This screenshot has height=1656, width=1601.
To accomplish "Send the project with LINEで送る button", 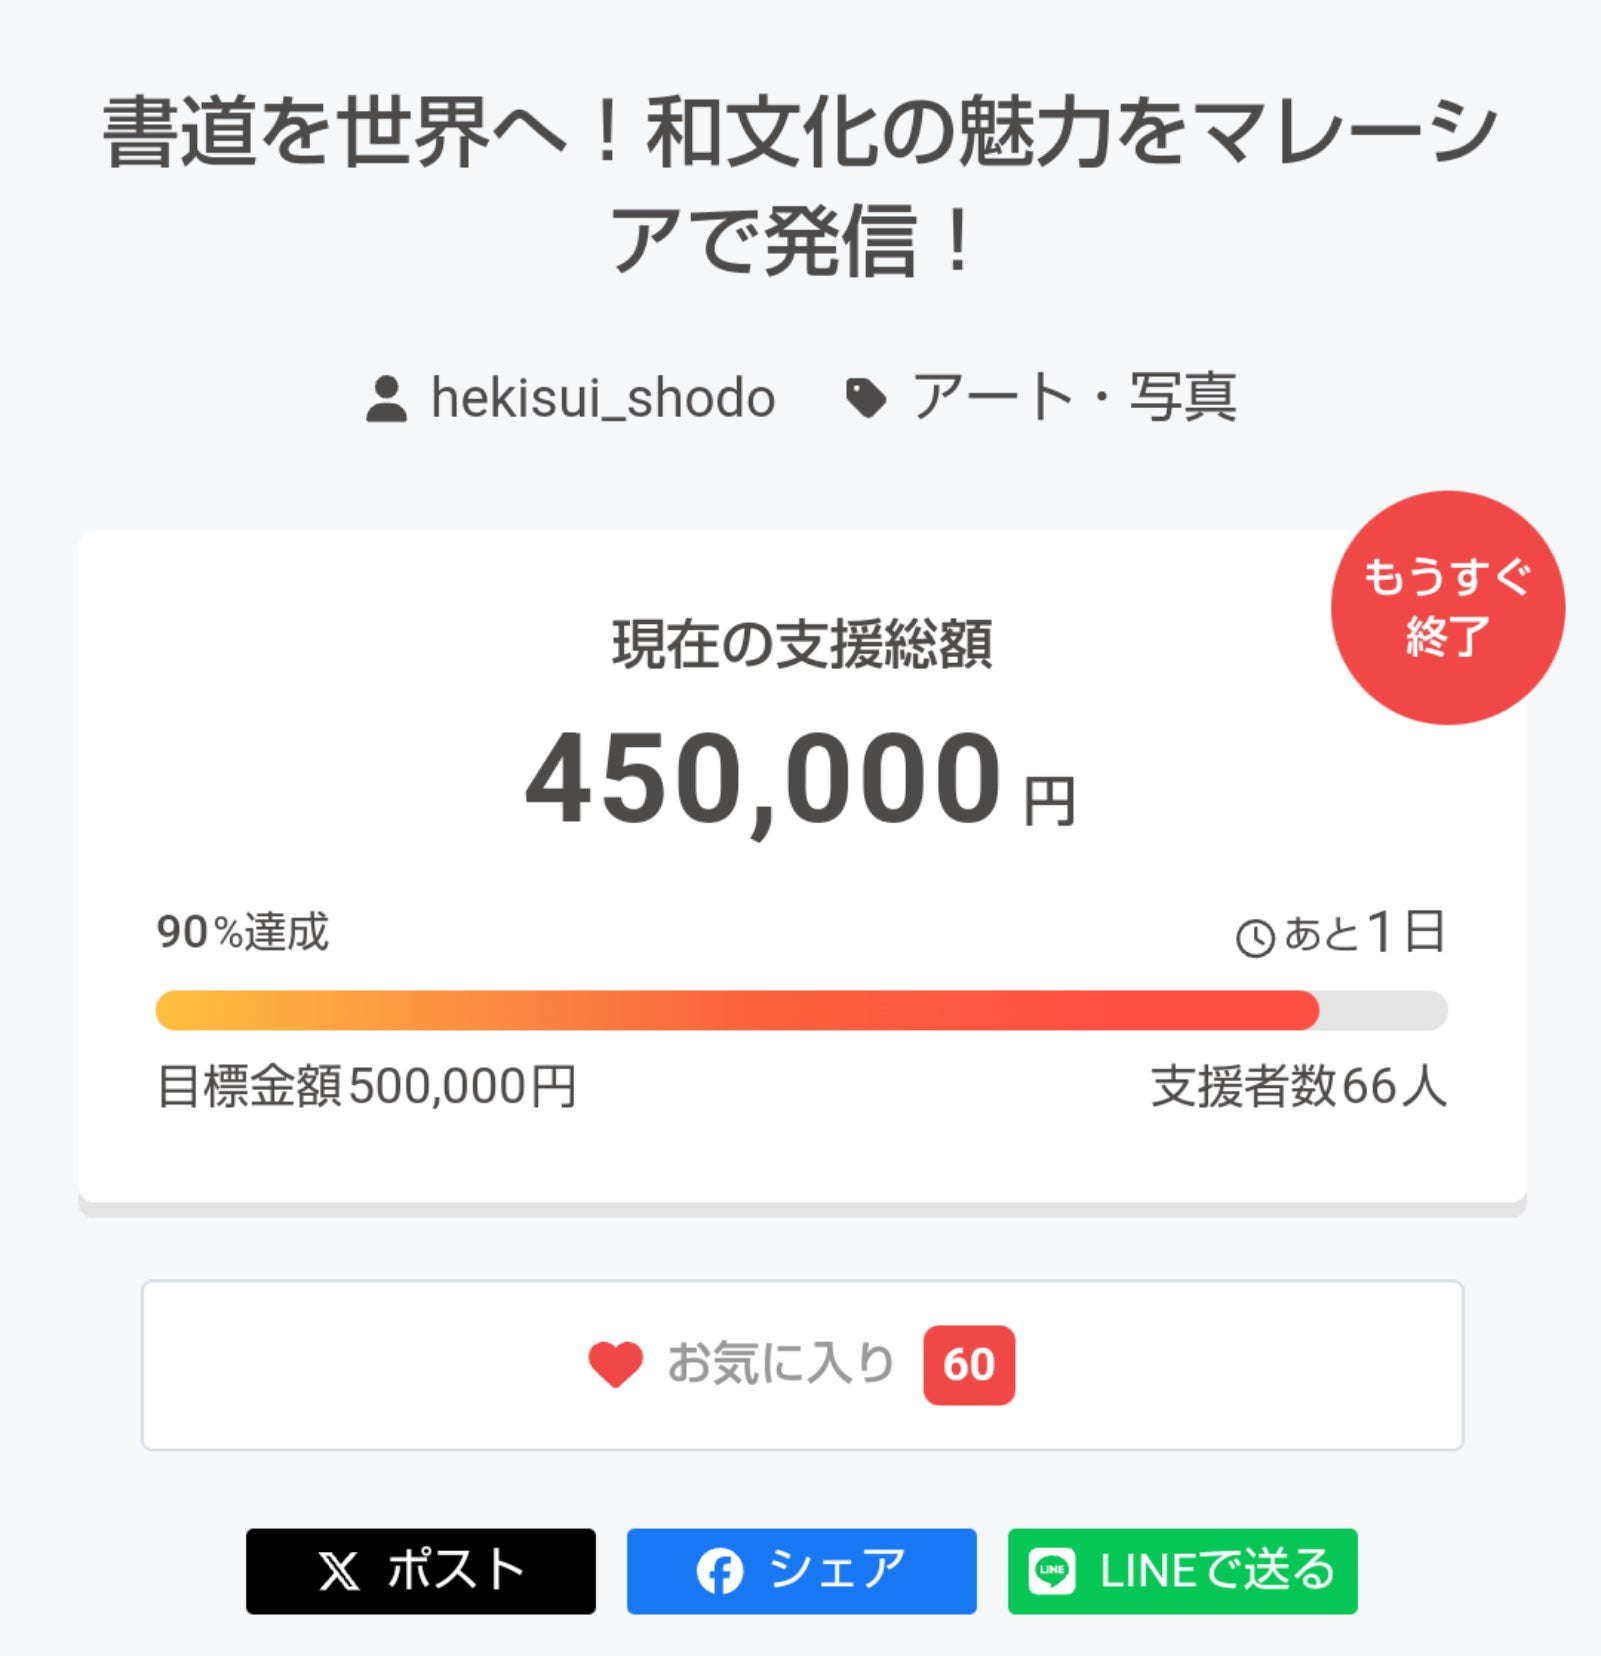I will 1182,1571.
